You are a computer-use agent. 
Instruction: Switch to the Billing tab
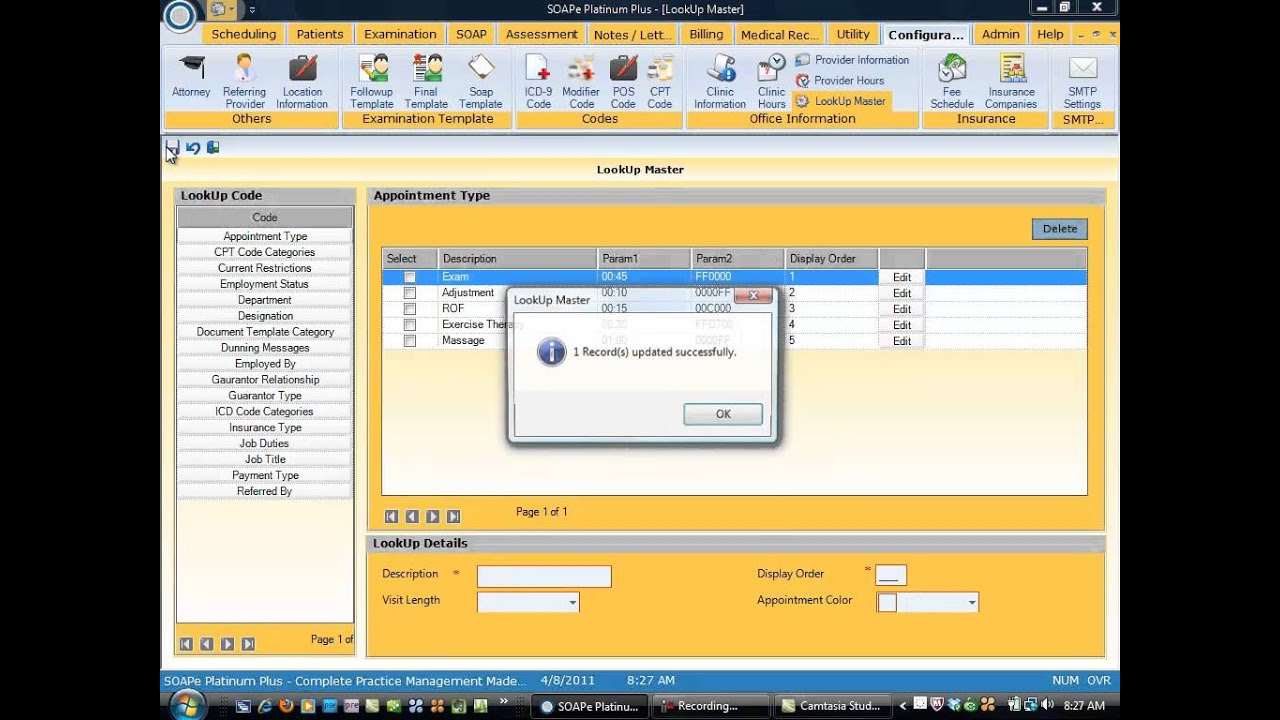[x=706, y=34]
